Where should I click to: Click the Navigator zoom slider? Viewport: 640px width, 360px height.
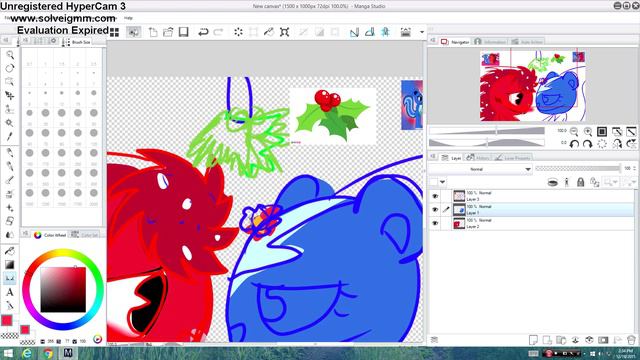(x=487, y=131)
